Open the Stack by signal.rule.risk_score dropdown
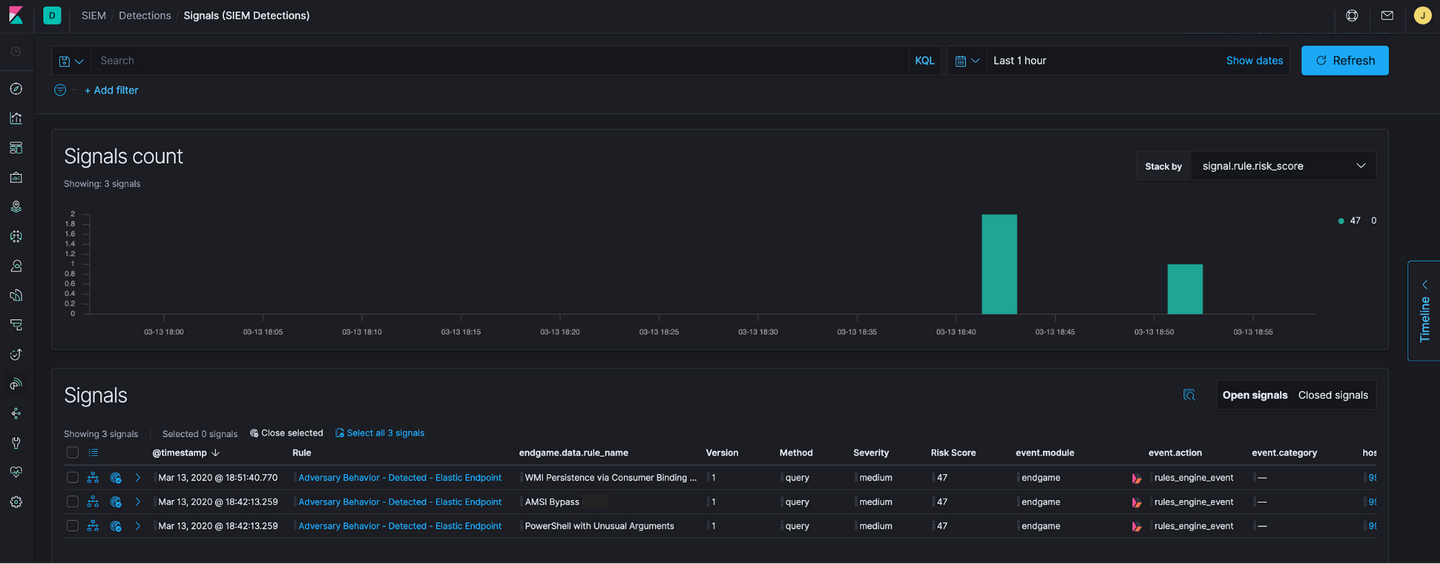 tap(1282, 166)
